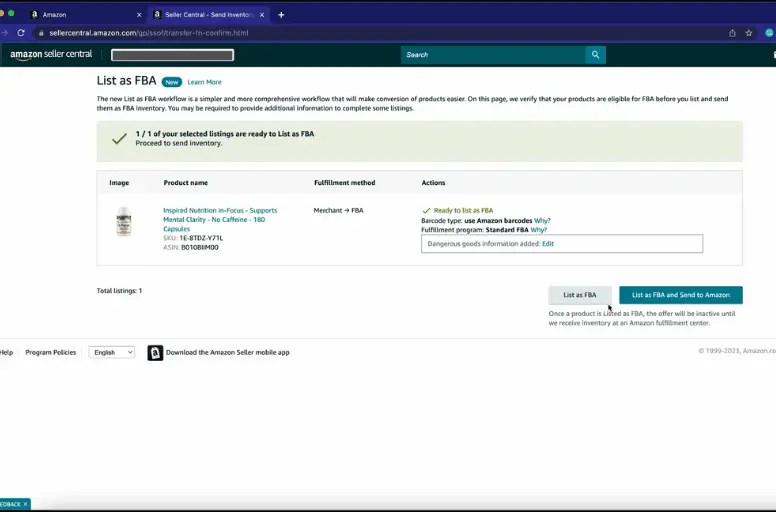Edit dangerous goods information
The width and height of the screenshot is (776, 512).
click(x=548, y=244)
